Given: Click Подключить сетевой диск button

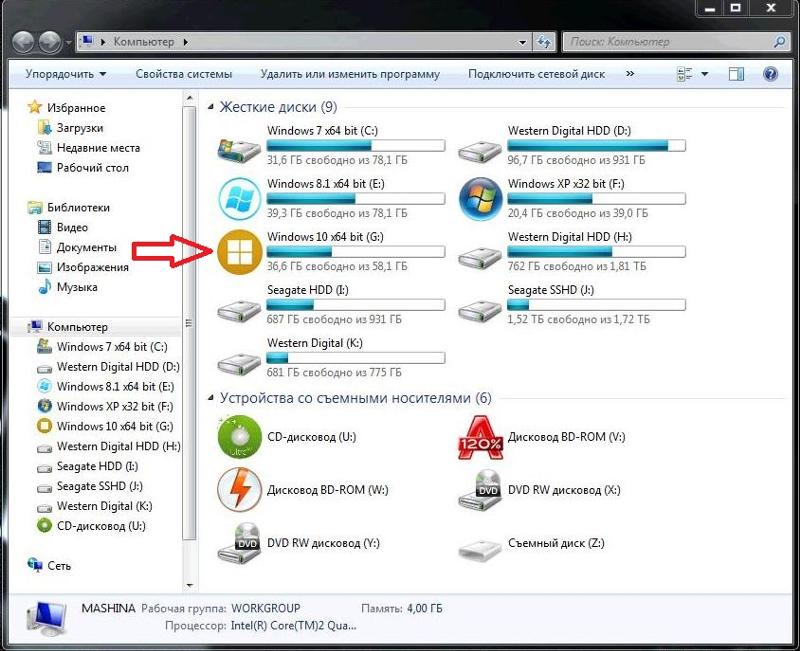Looking at the screenshot, I should tap(537, 74).
